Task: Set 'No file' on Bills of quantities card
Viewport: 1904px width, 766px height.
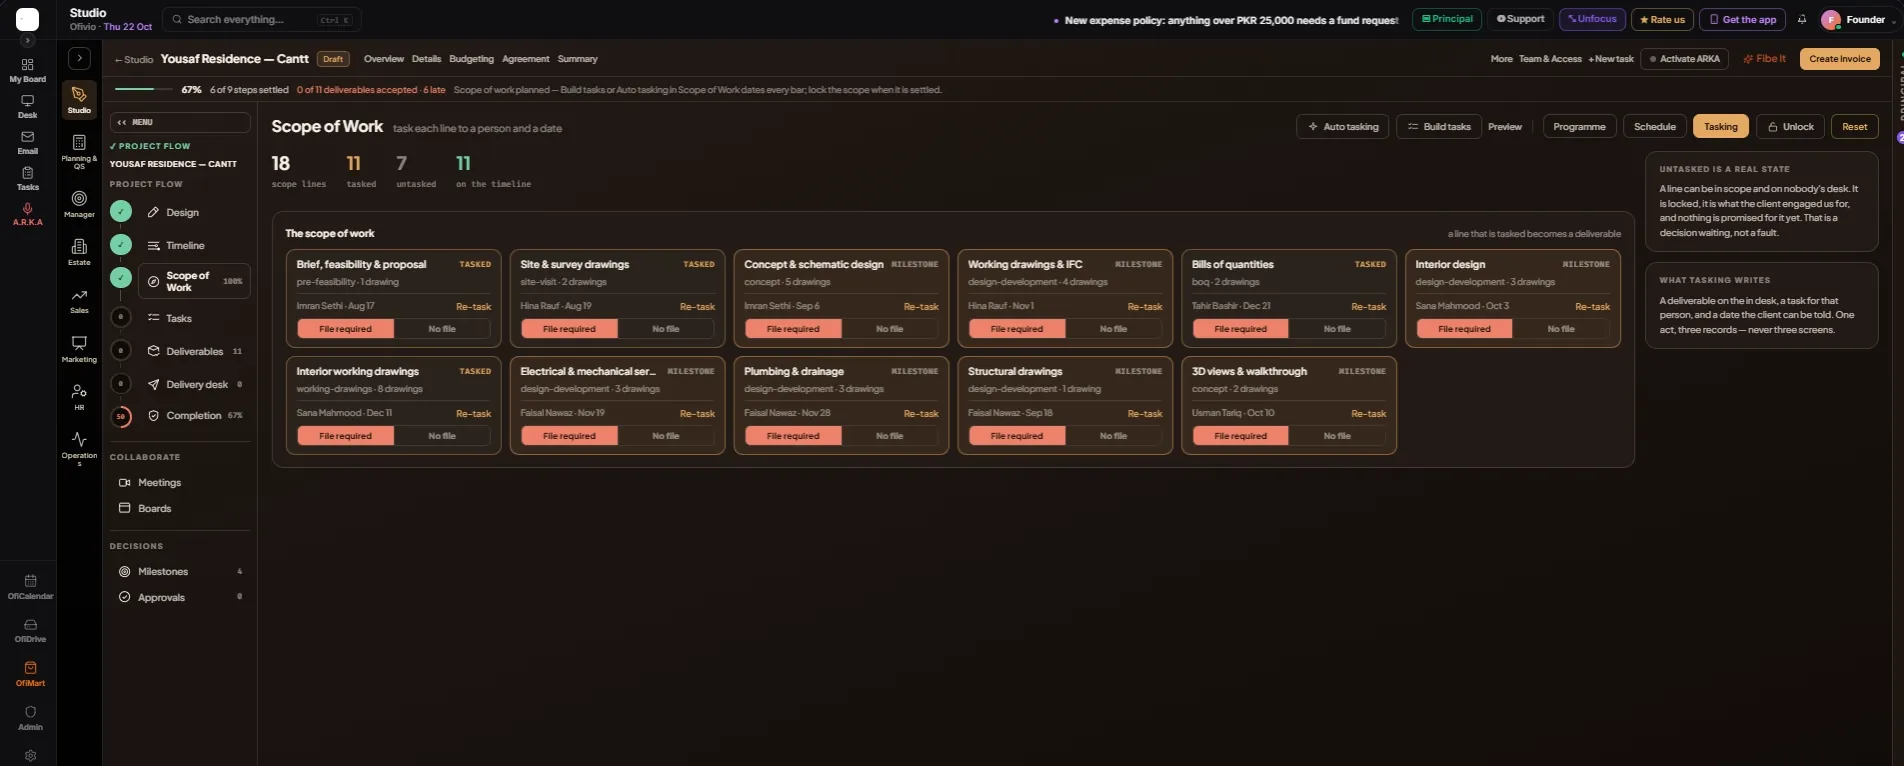Action: coord(1337,329)
